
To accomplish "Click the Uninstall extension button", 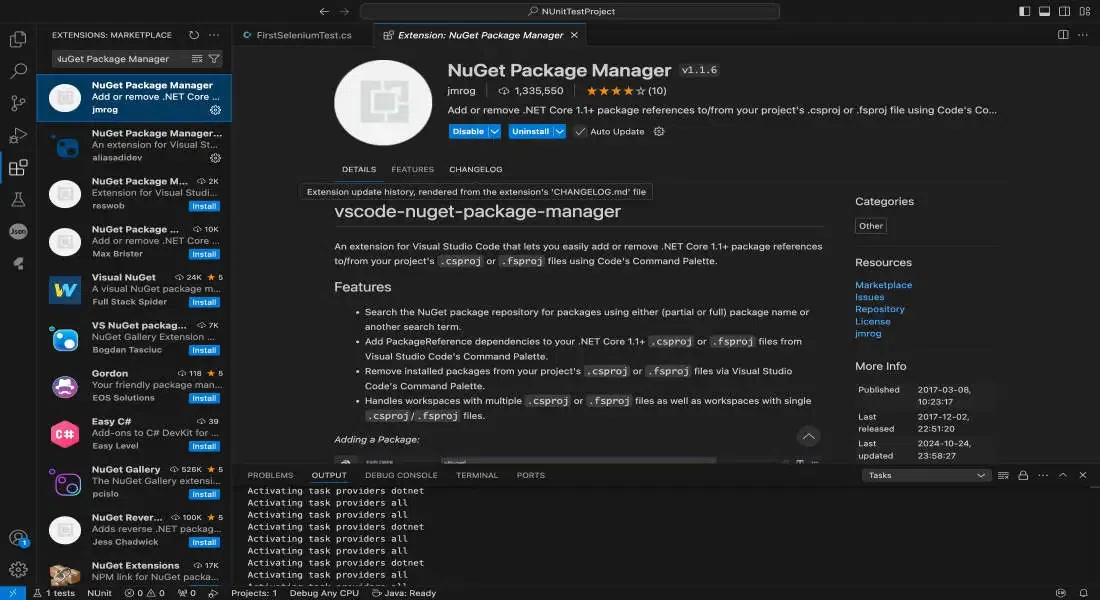I will pyautogui.click(x=530, y=131).
